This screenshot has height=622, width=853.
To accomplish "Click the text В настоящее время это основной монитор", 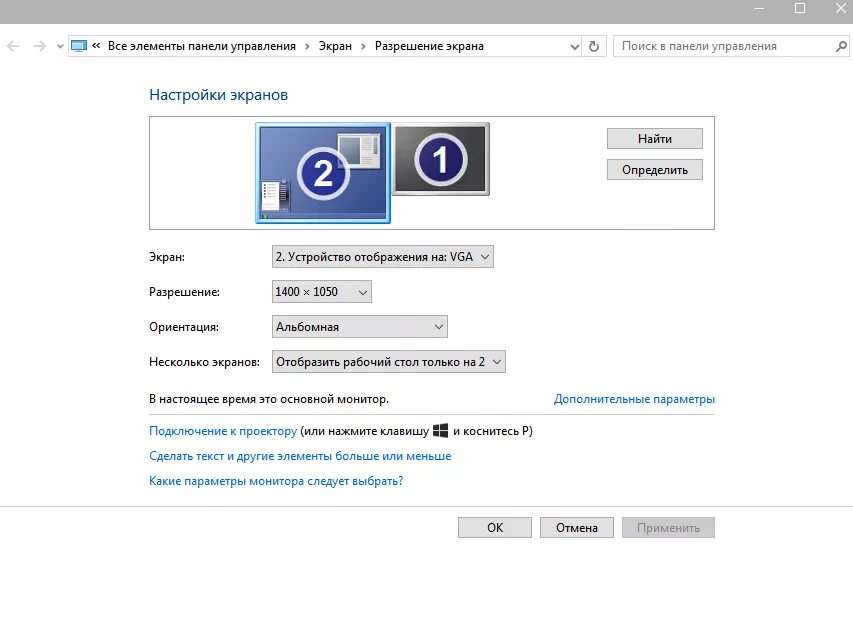I will (x=269, y=399).
